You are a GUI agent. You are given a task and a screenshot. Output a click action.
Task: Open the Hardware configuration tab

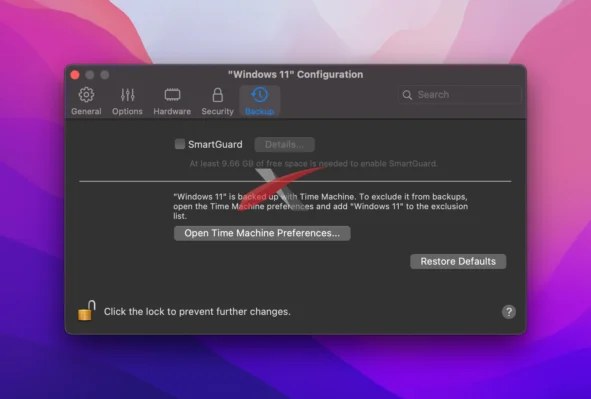click(172, 101)
